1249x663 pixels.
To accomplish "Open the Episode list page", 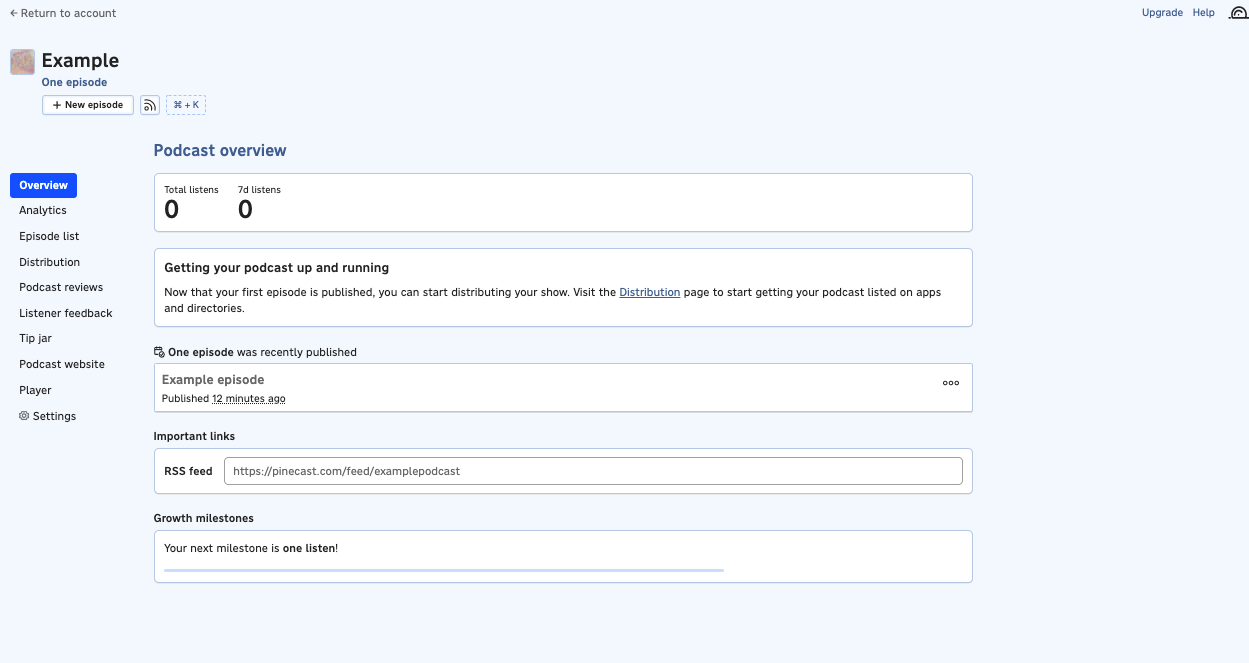I will [x=49, y=236].
